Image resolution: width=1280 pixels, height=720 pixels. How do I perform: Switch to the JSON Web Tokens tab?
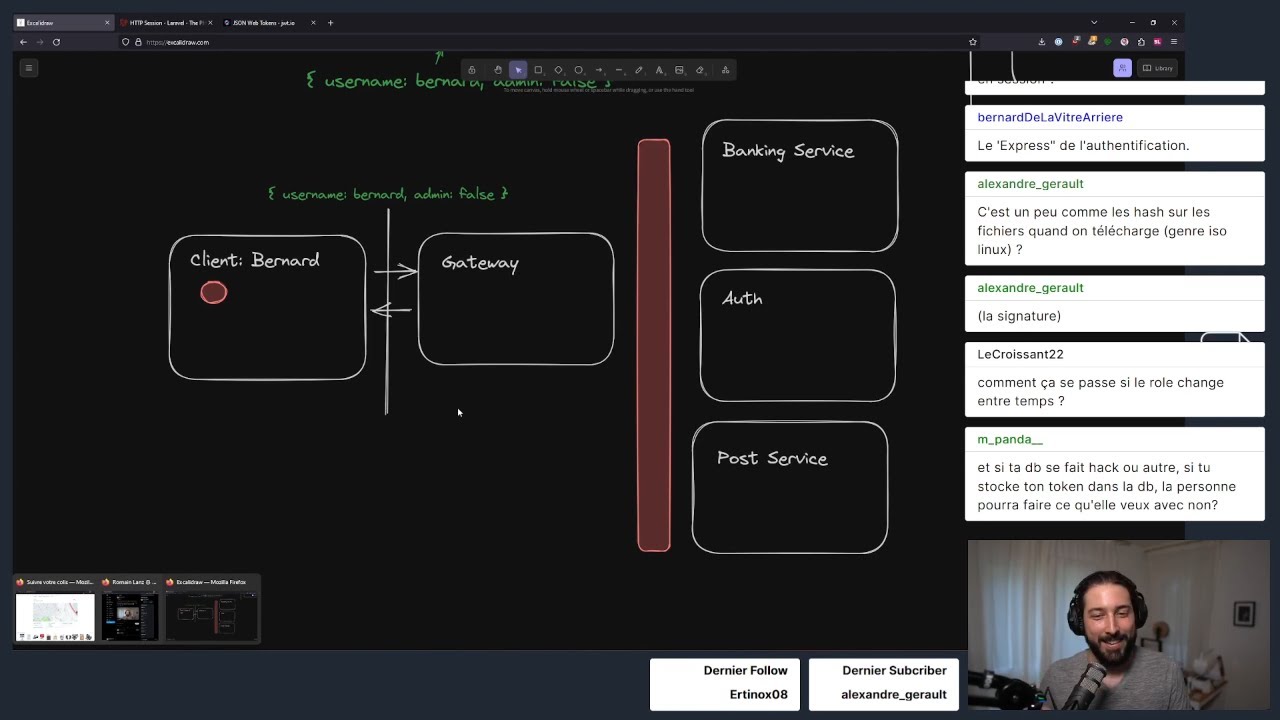click(268, 22)
